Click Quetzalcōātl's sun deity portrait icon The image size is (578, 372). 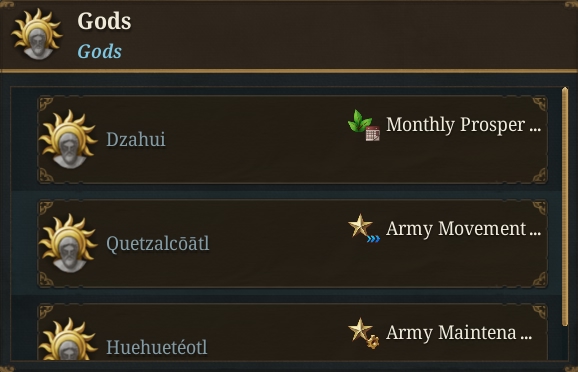point(68,243)
